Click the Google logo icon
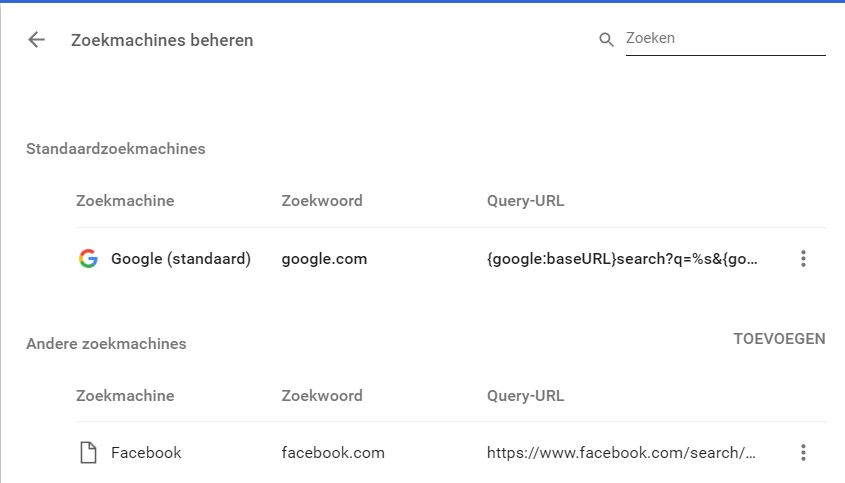The image size is (845, 483). (x=88, y=259)
